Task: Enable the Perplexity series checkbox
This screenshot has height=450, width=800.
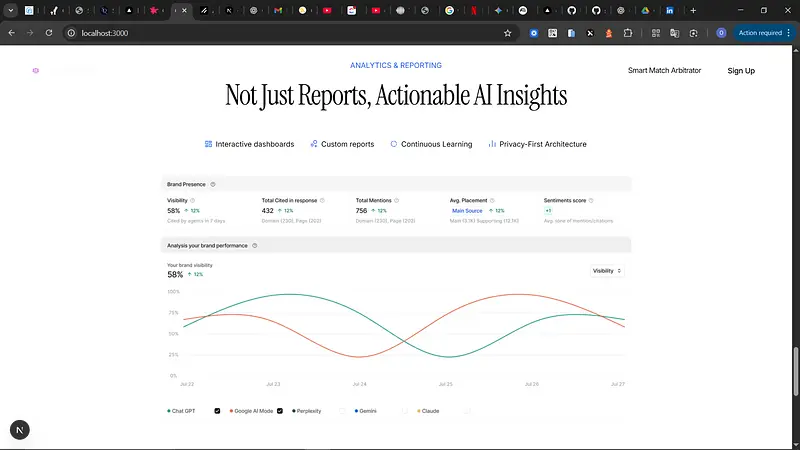Action: [x=343, y=411]
